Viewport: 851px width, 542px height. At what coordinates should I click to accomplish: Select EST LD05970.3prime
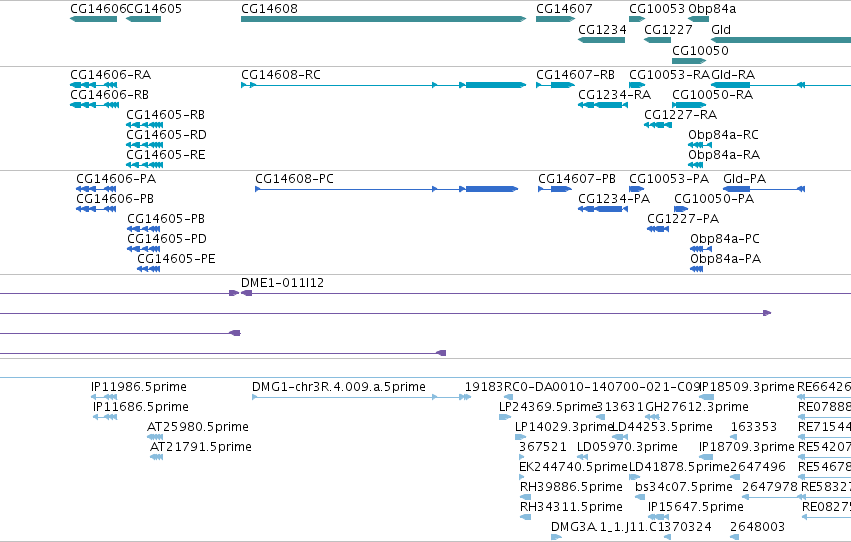click(583, 457)
